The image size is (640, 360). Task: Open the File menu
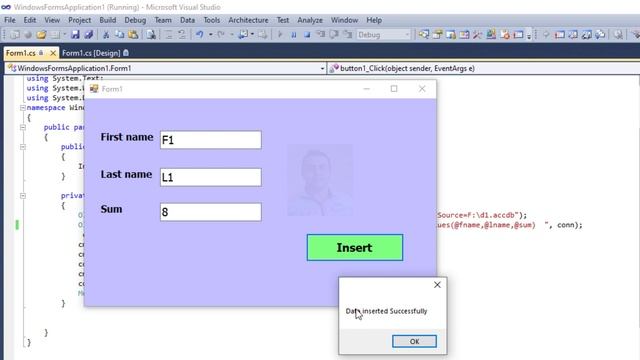pyautogui.click(x=10, y=20)
